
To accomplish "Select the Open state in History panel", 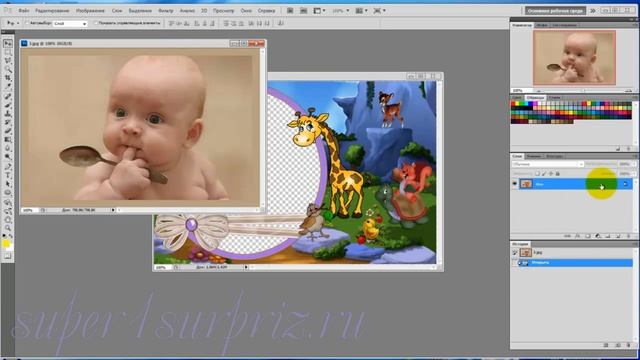I will pyautogui.click(x=571, y=263).
